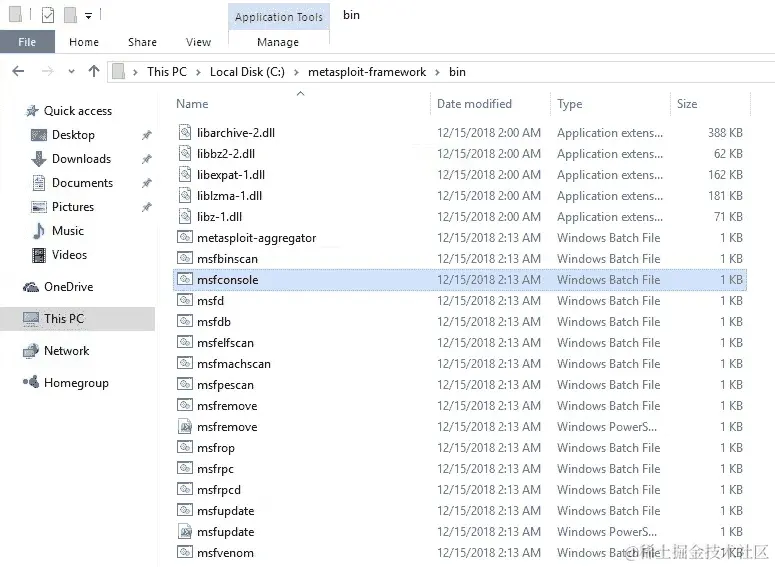Open Documents in the sidebar
Viewport: 775px width, 567px height.
click(x=83, y=182)
